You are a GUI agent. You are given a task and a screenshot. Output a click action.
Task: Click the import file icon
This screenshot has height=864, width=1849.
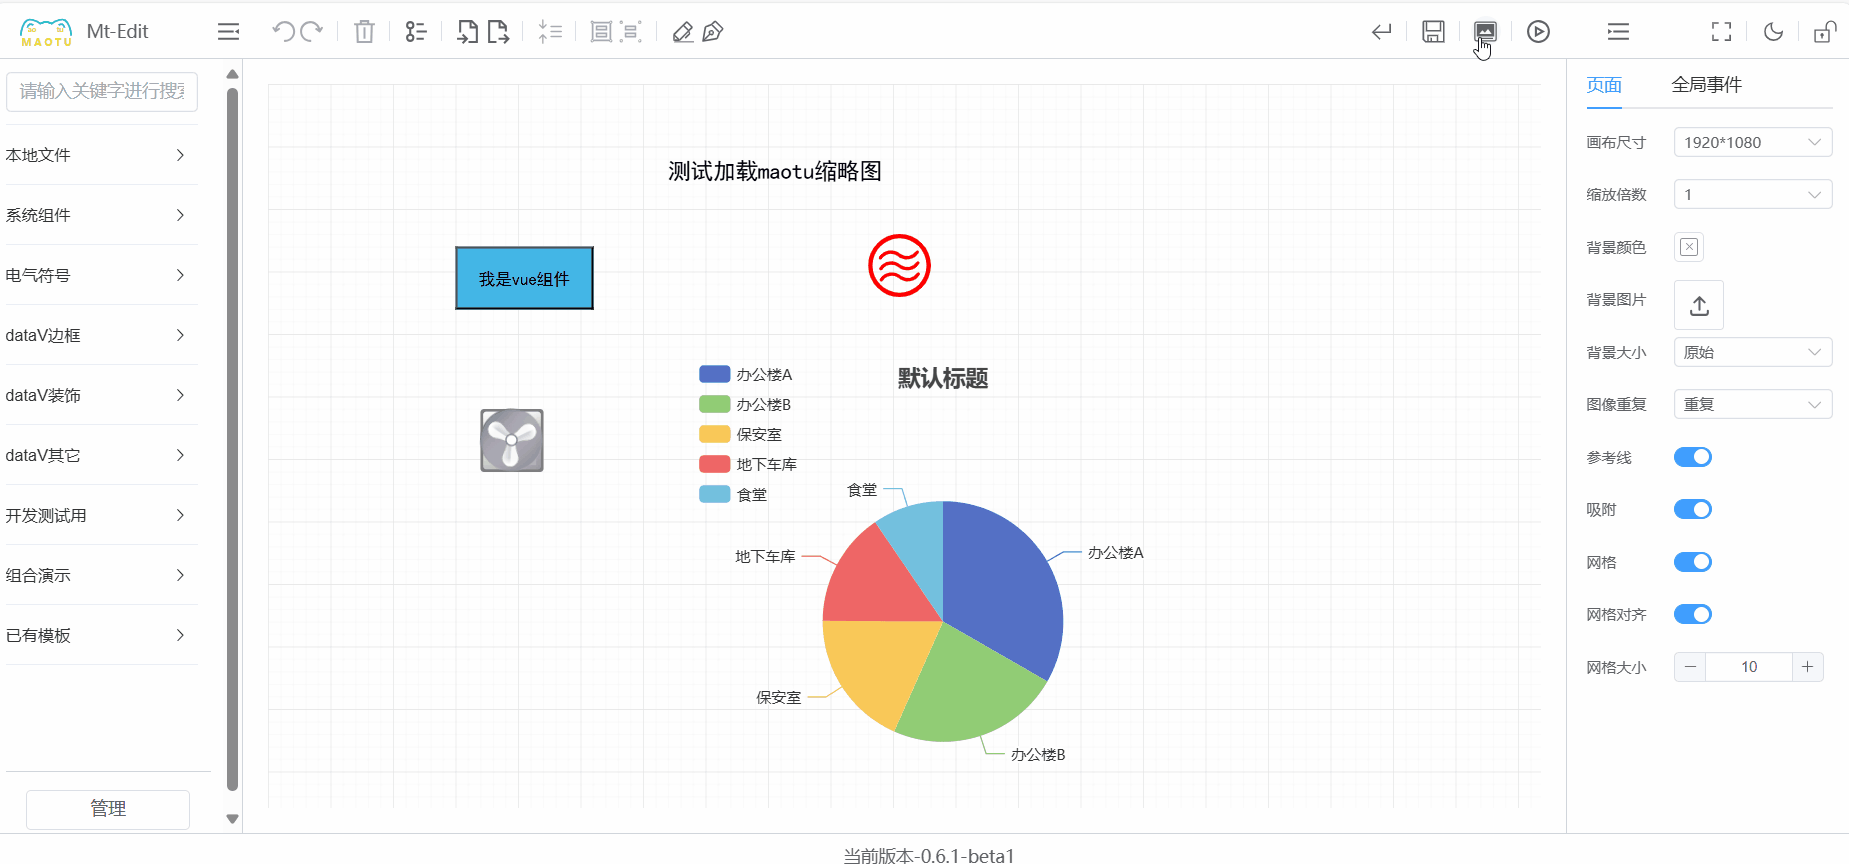(467, 32)
